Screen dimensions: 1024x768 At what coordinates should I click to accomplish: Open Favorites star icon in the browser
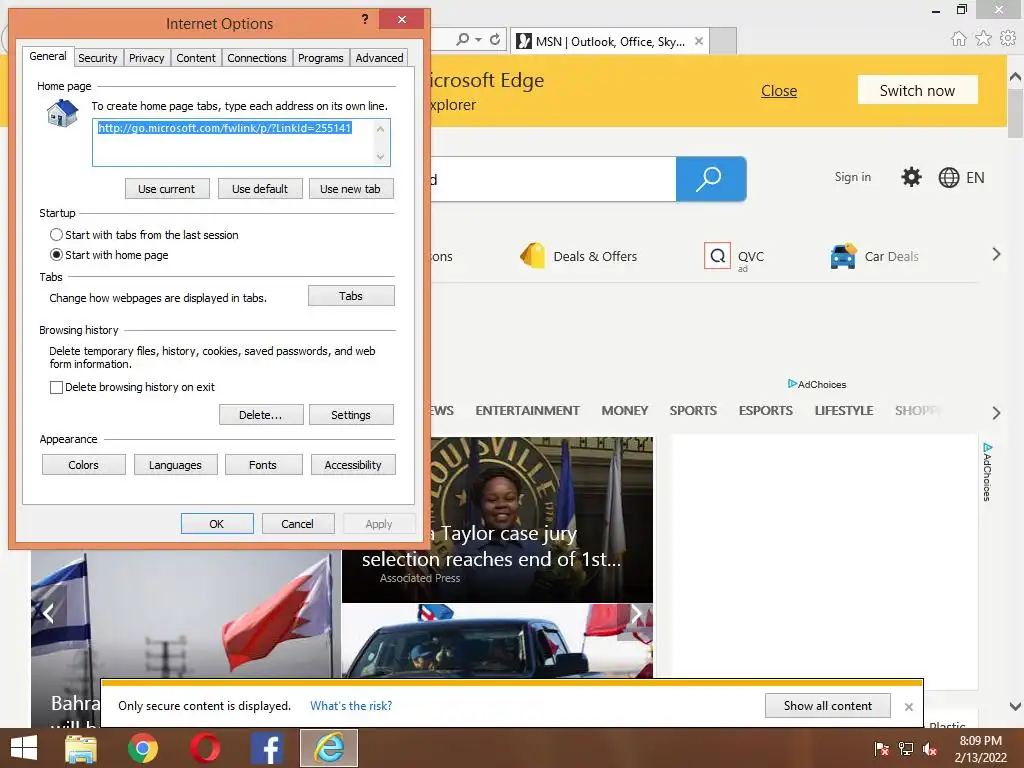pyautogui.click(x=983, y=39)
